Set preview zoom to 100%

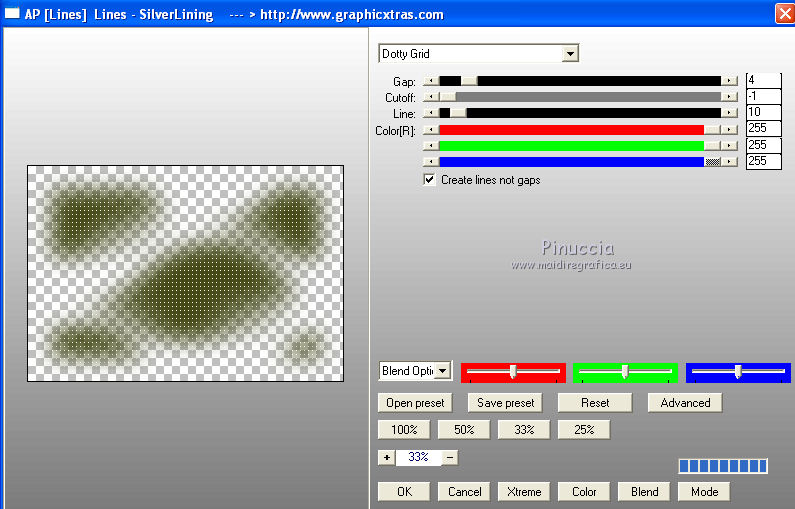pyautogui.click(x=404, y=430)
